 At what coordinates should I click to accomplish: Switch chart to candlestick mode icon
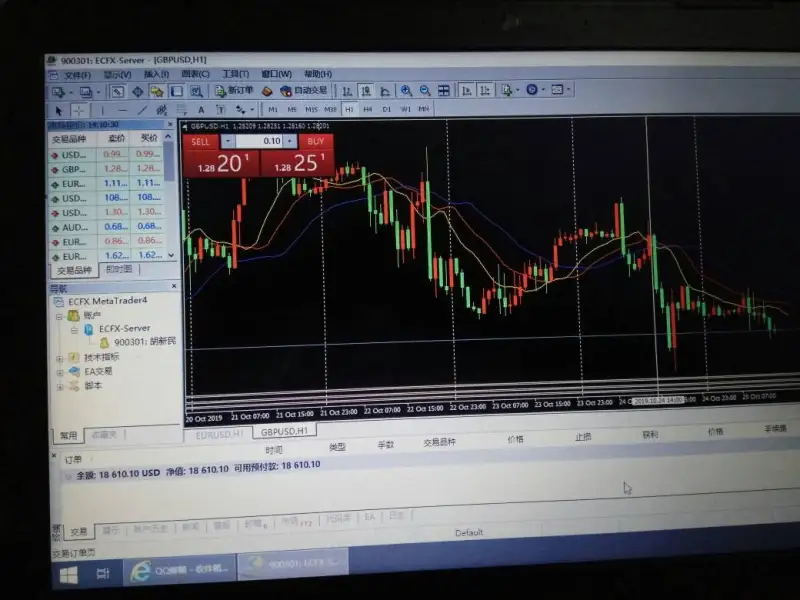tap(366, 91)
